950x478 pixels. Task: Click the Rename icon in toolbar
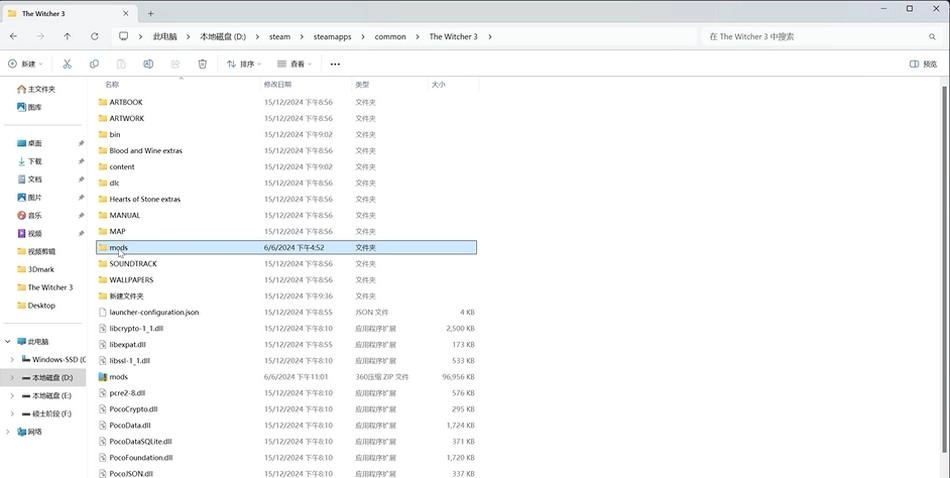coord(148,64)
